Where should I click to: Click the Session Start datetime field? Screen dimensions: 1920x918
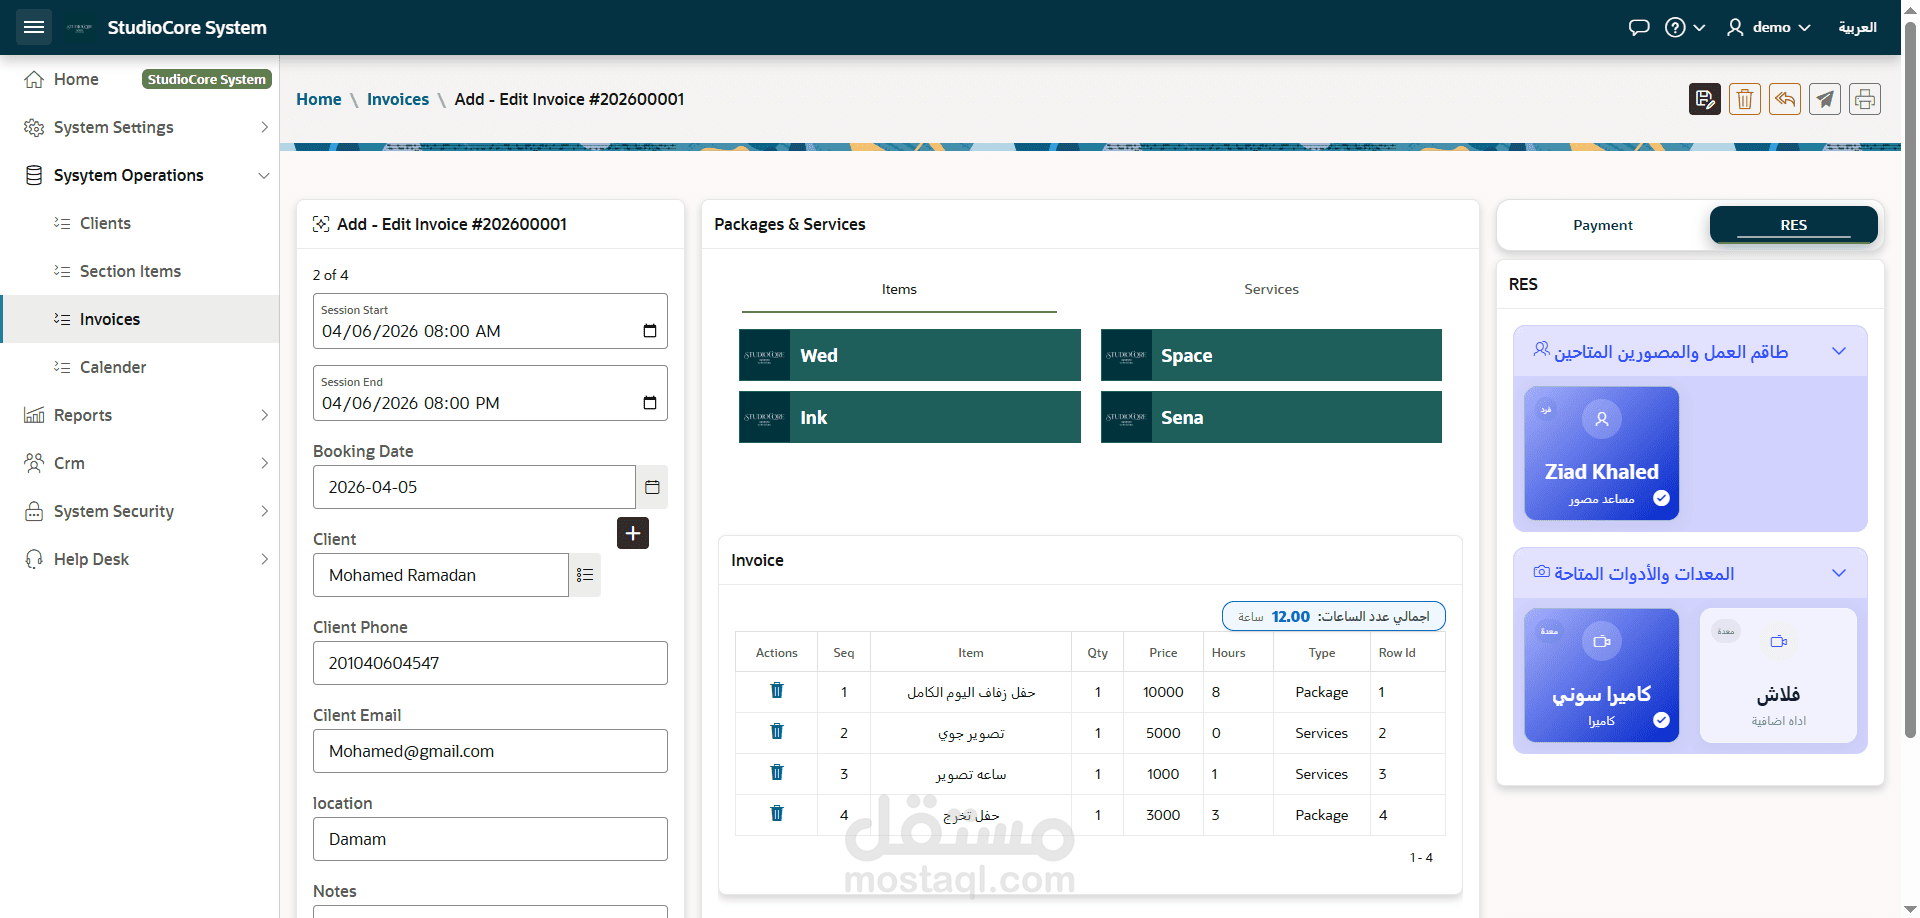490,321
